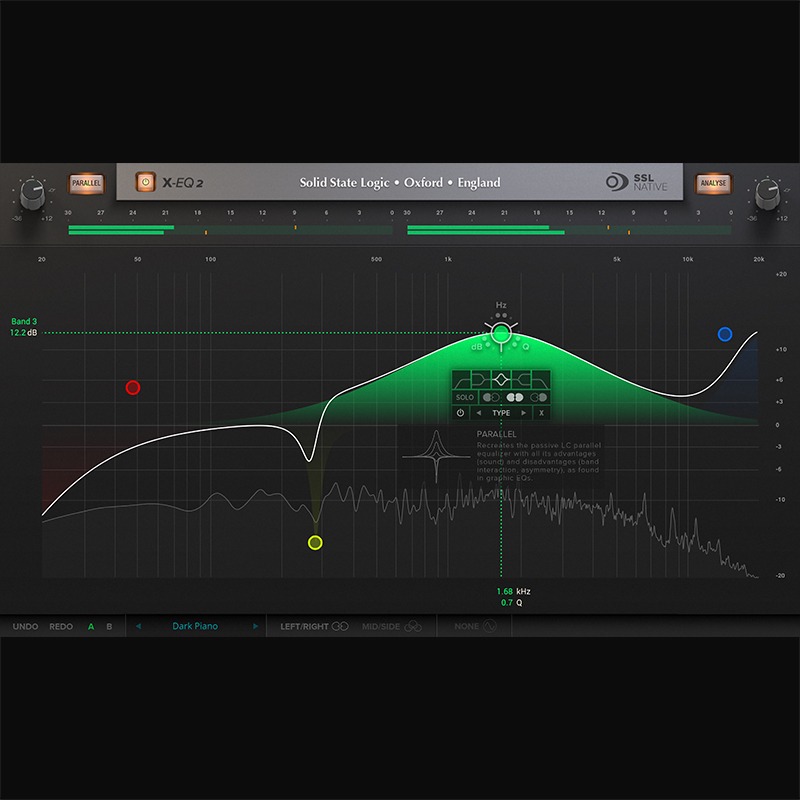Select the red band 1 node
This screenshot has height=800, width=800.
133,388
